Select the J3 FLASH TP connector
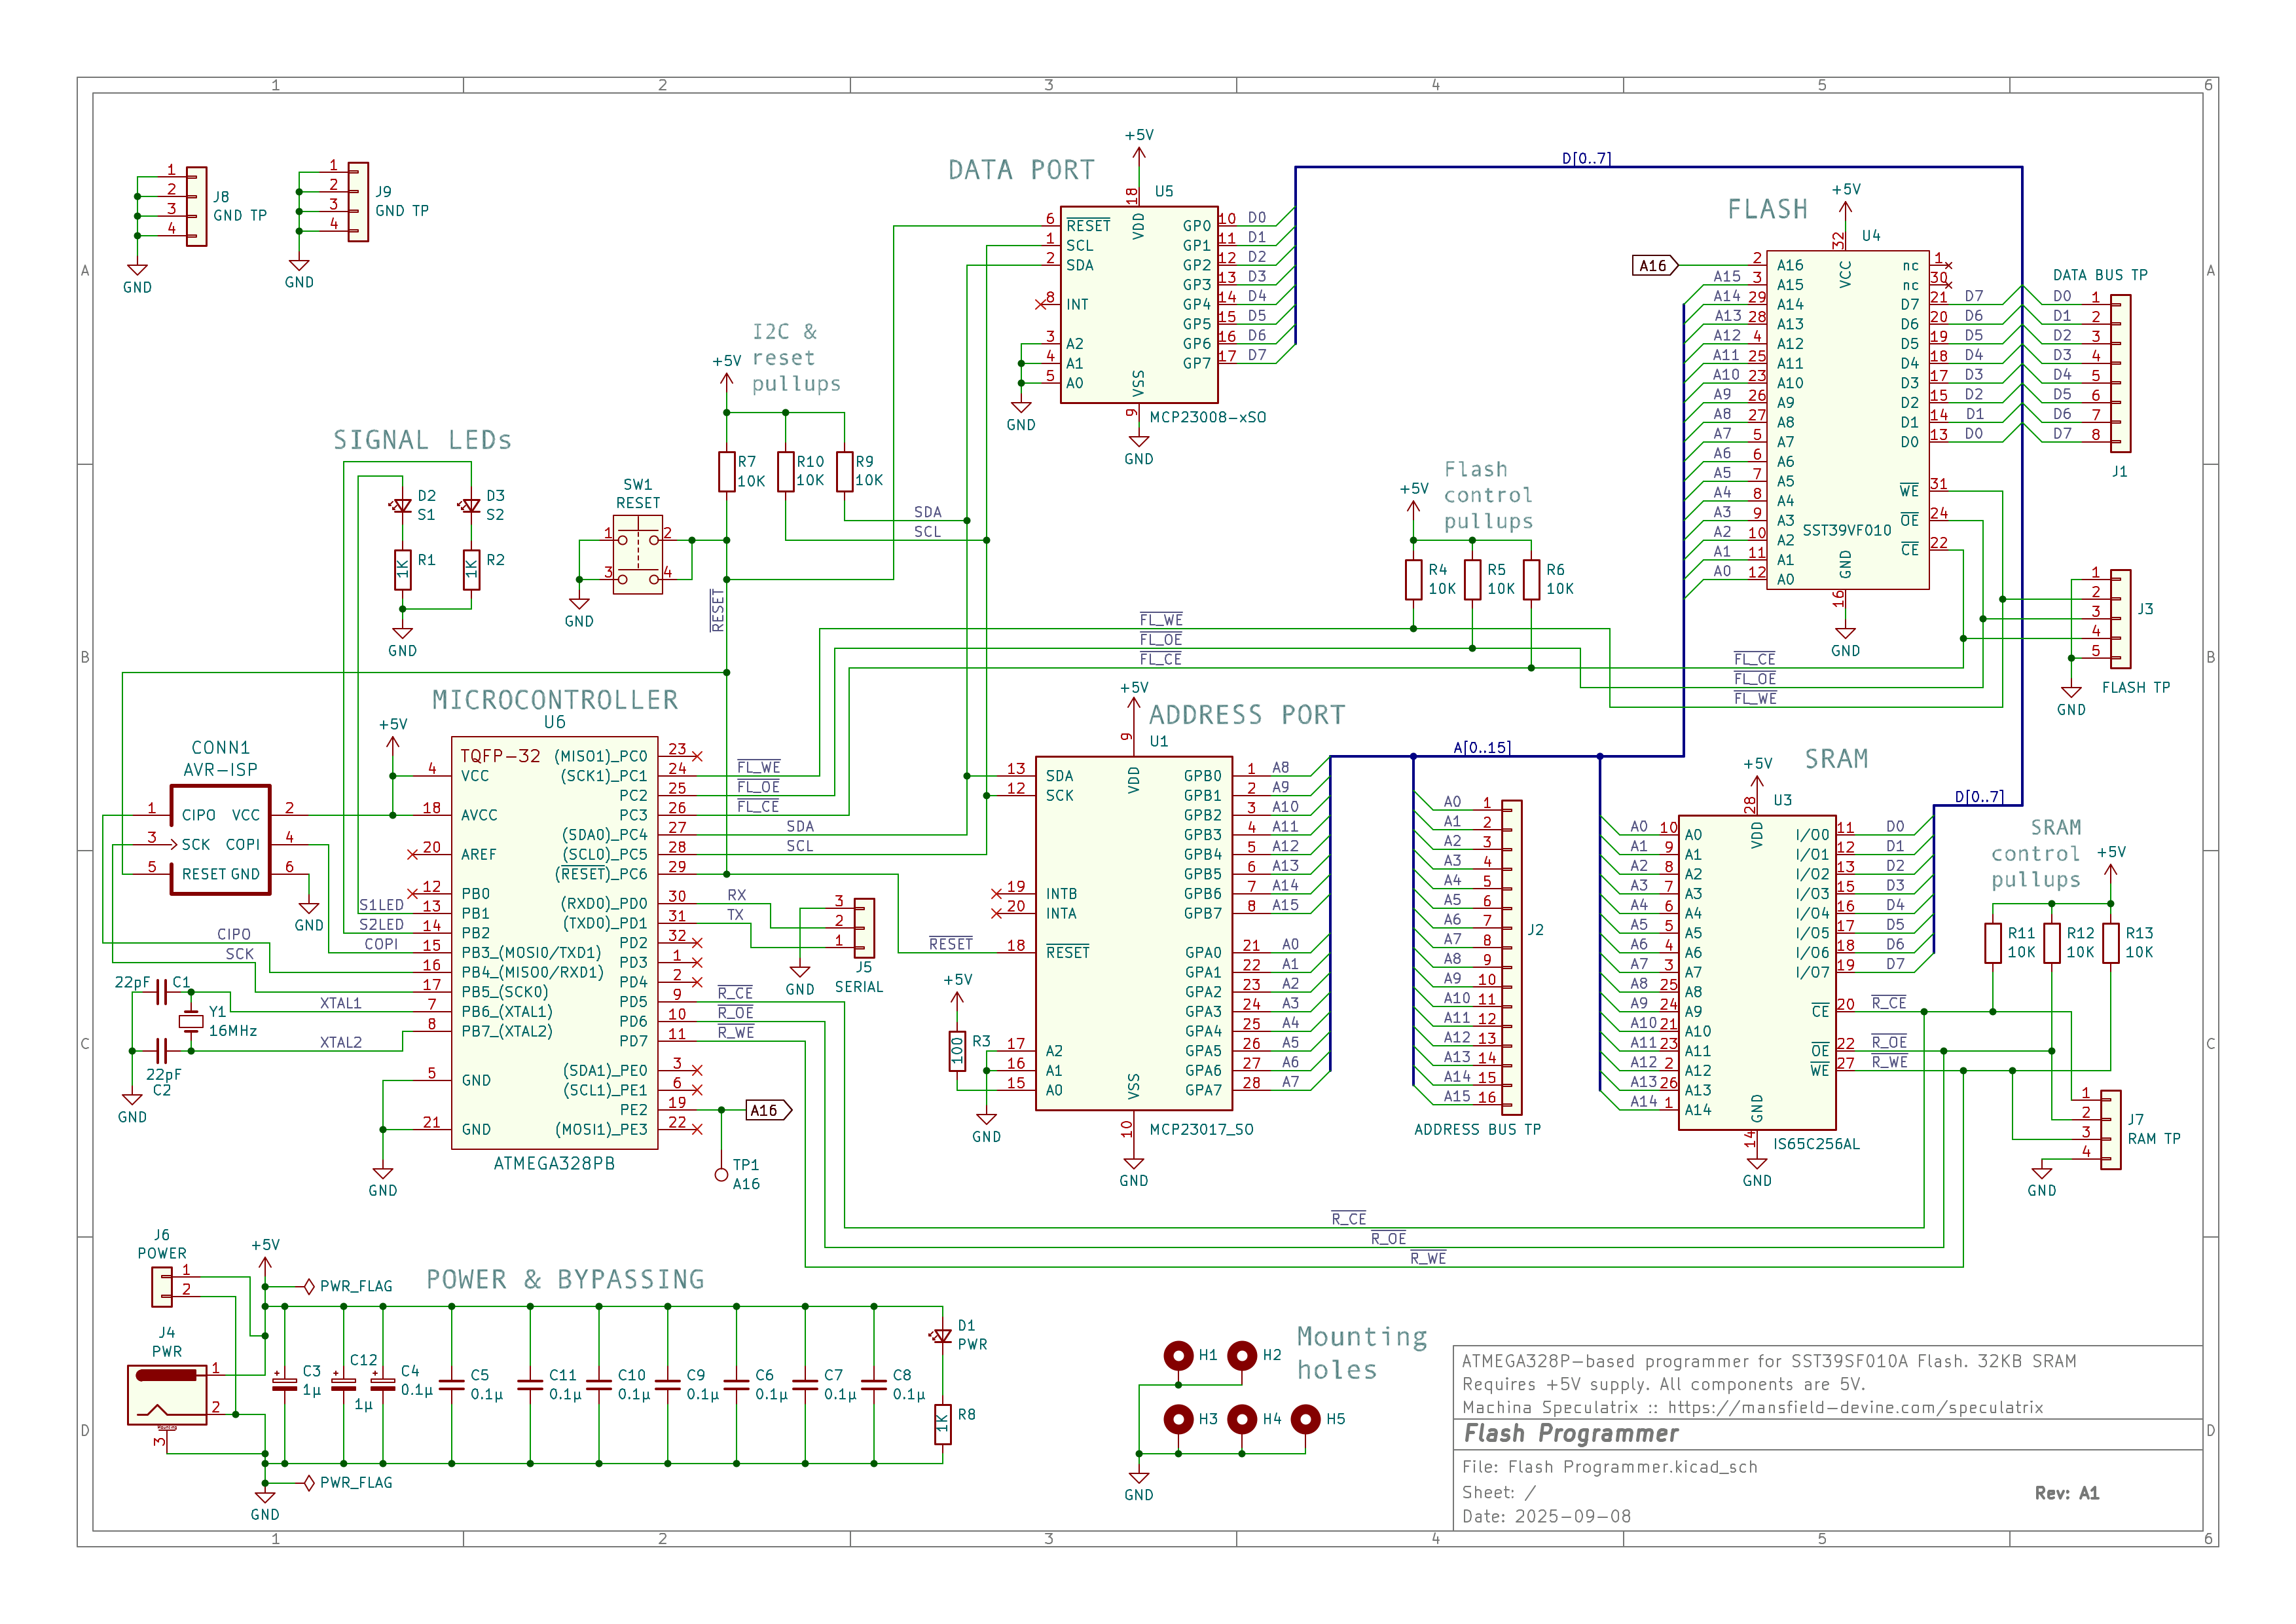This screenshot has width=2296, height=1624. coord(2120,620)
